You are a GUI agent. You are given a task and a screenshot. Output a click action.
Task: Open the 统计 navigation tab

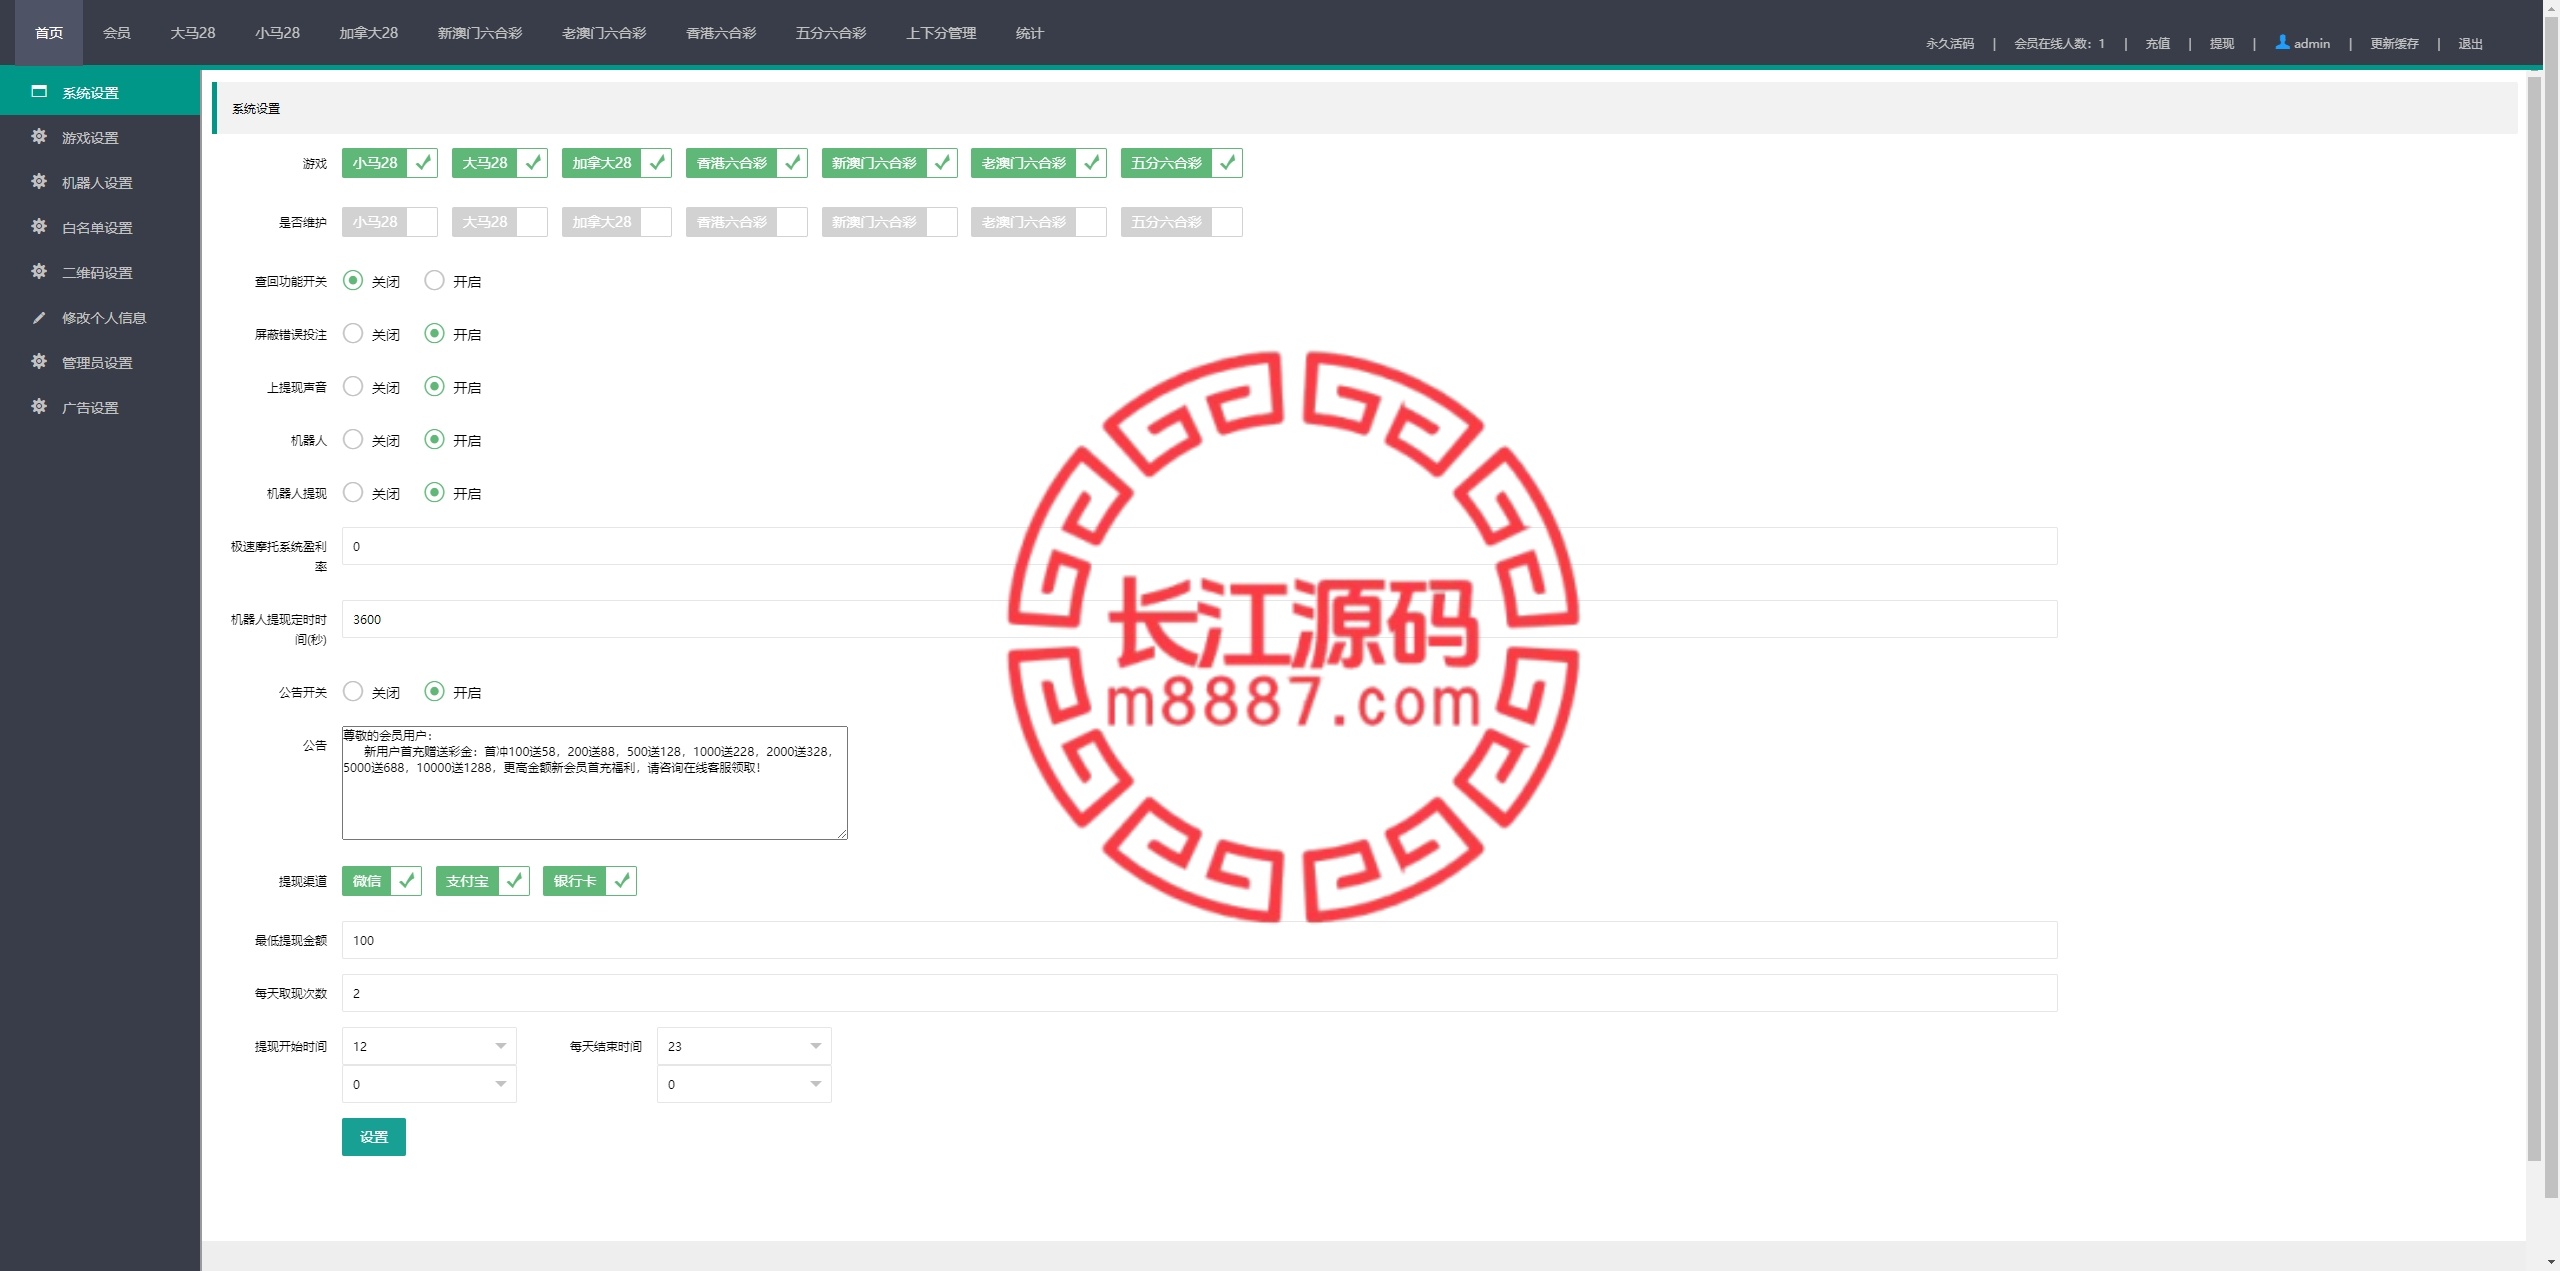coord(1030,33)
